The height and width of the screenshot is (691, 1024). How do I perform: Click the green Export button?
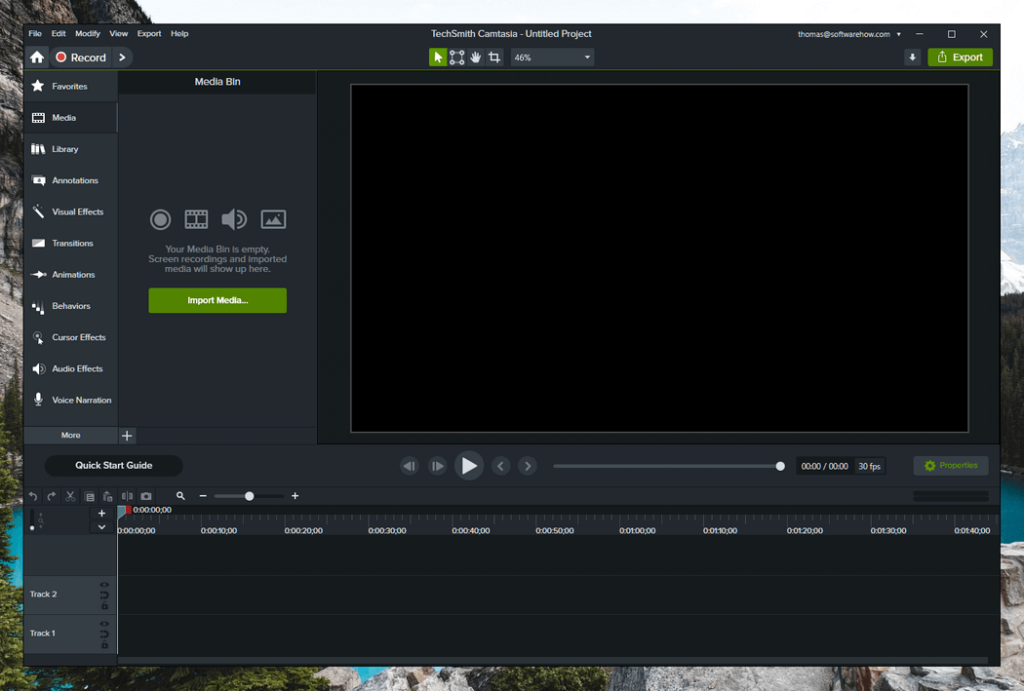coord(960,57)
